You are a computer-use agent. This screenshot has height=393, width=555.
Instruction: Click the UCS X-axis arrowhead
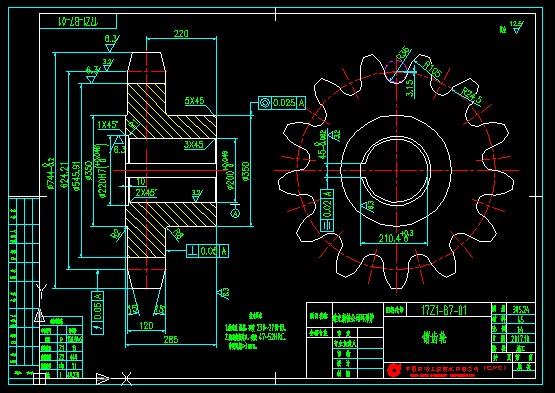pos(102,379)
